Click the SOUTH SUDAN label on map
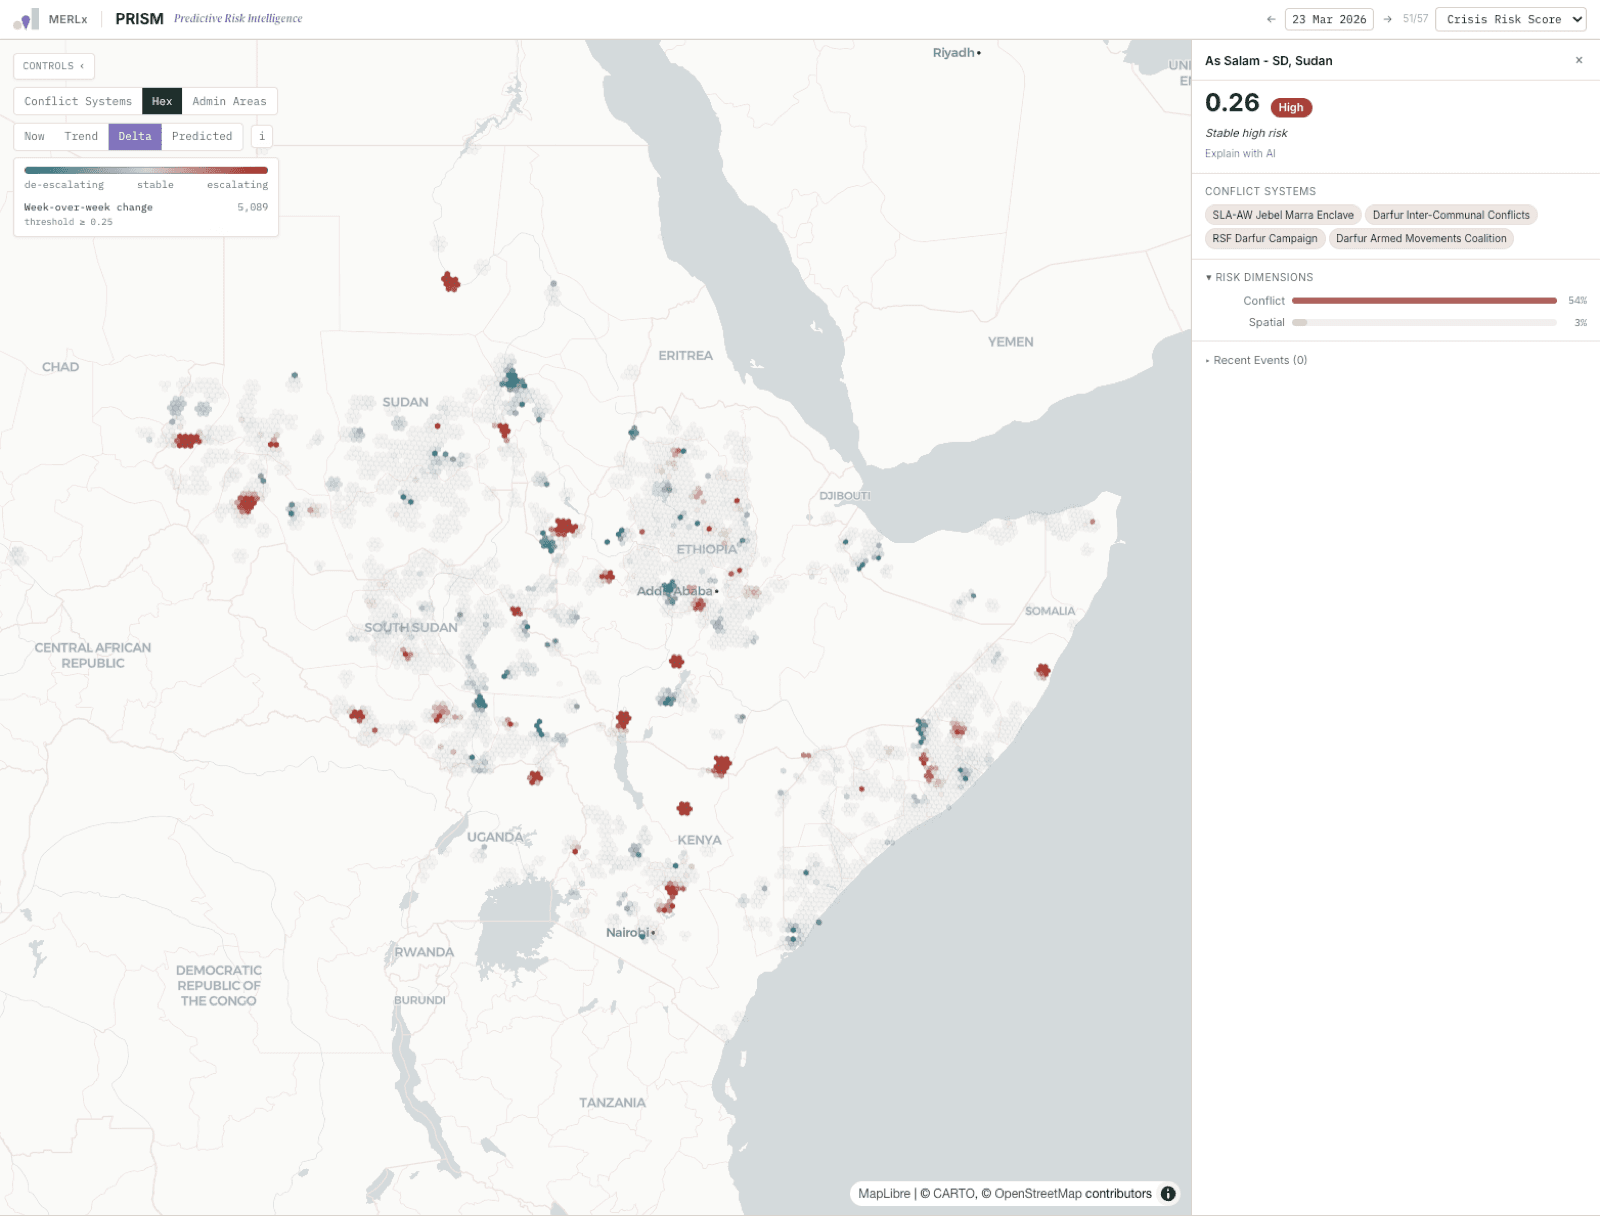Viewport: 1600px width, 1216px height. [x=411, y=628]
